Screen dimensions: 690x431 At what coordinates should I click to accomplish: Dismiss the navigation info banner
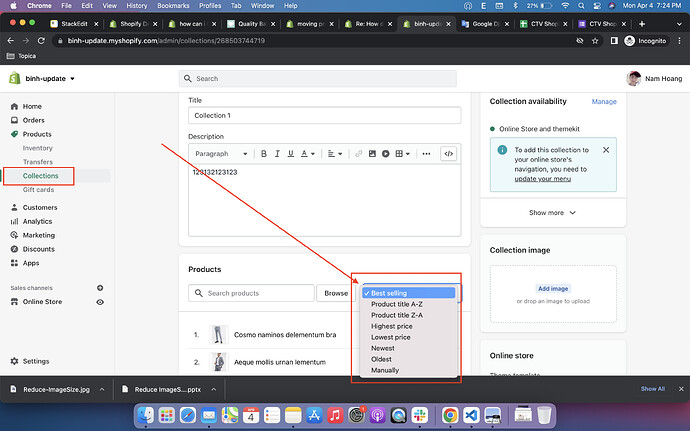tap(606, 150)
